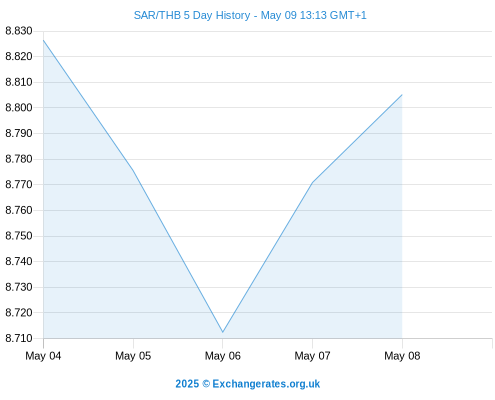Image resolution: width=495 pixels, height=400 pixels.
Task: Click the 8.710 y-axis label
Action: (x=19, y=338)
